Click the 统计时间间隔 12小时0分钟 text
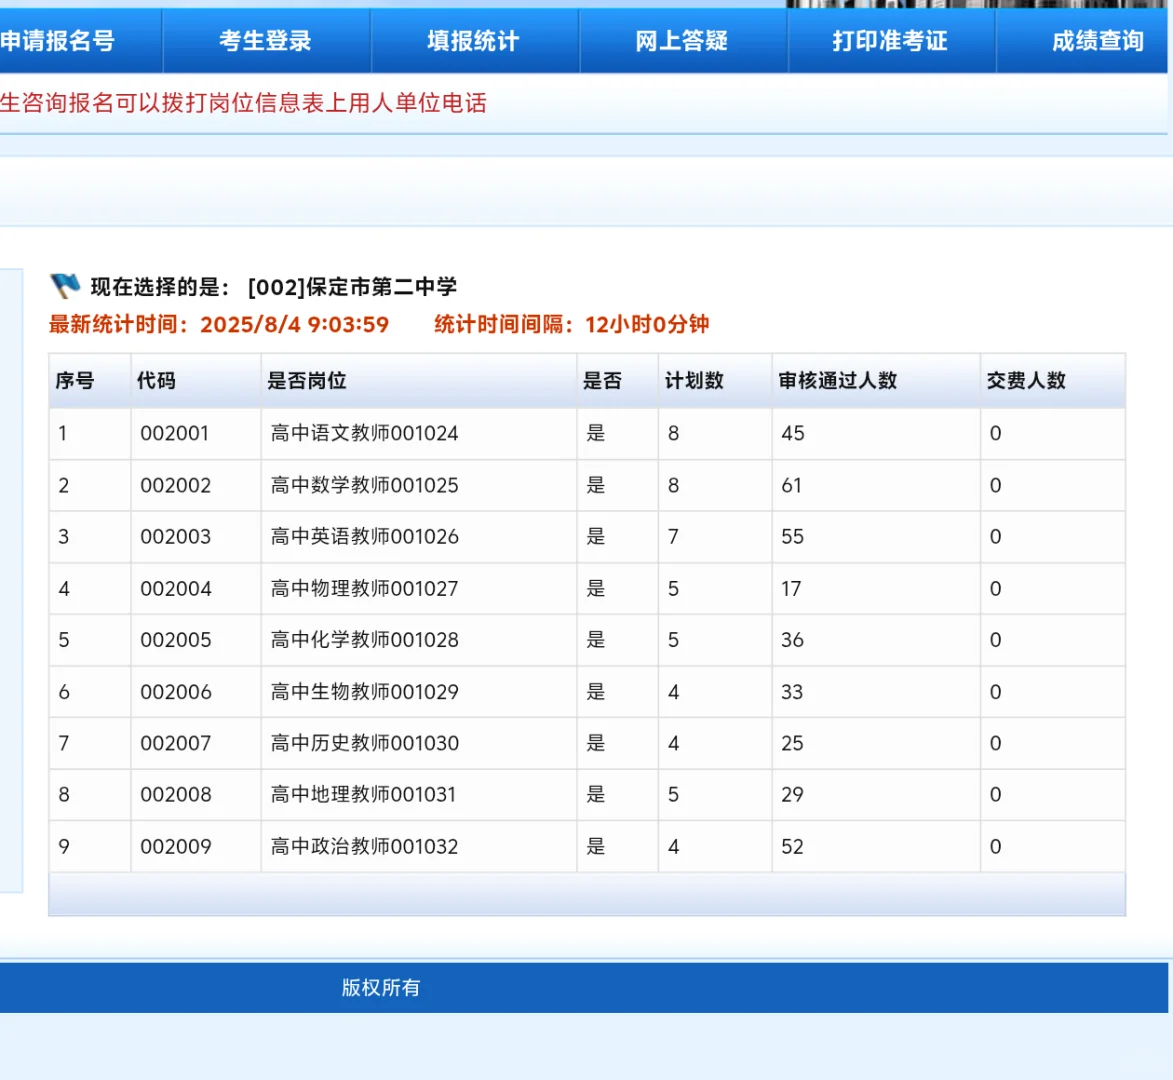1173x1080 pixels. click(572, 325)
